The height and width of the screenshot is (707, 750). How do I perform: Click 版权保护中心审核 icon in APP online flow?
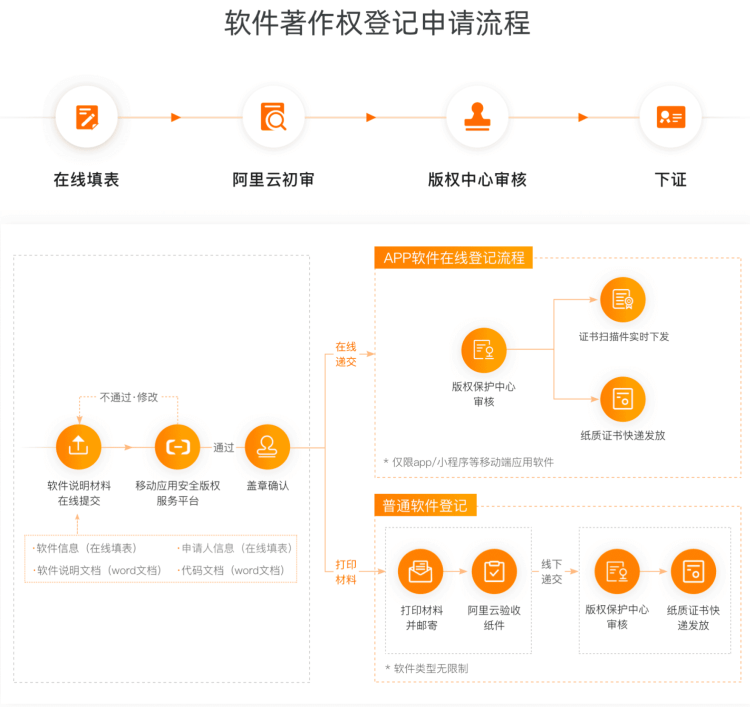pyautogui.click(x=484, y=350)
